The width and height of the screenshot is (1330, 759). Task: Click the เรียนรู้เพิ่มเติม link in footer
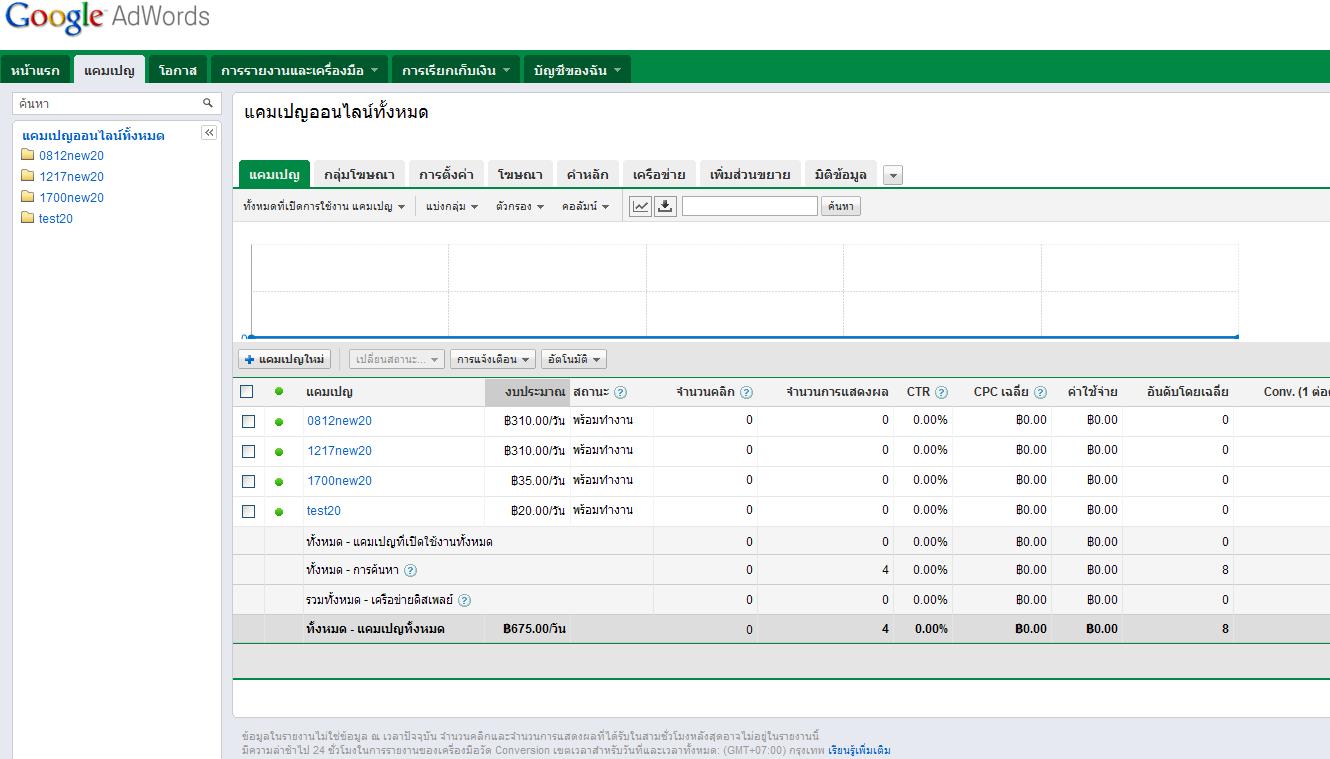tap(859, 750)
